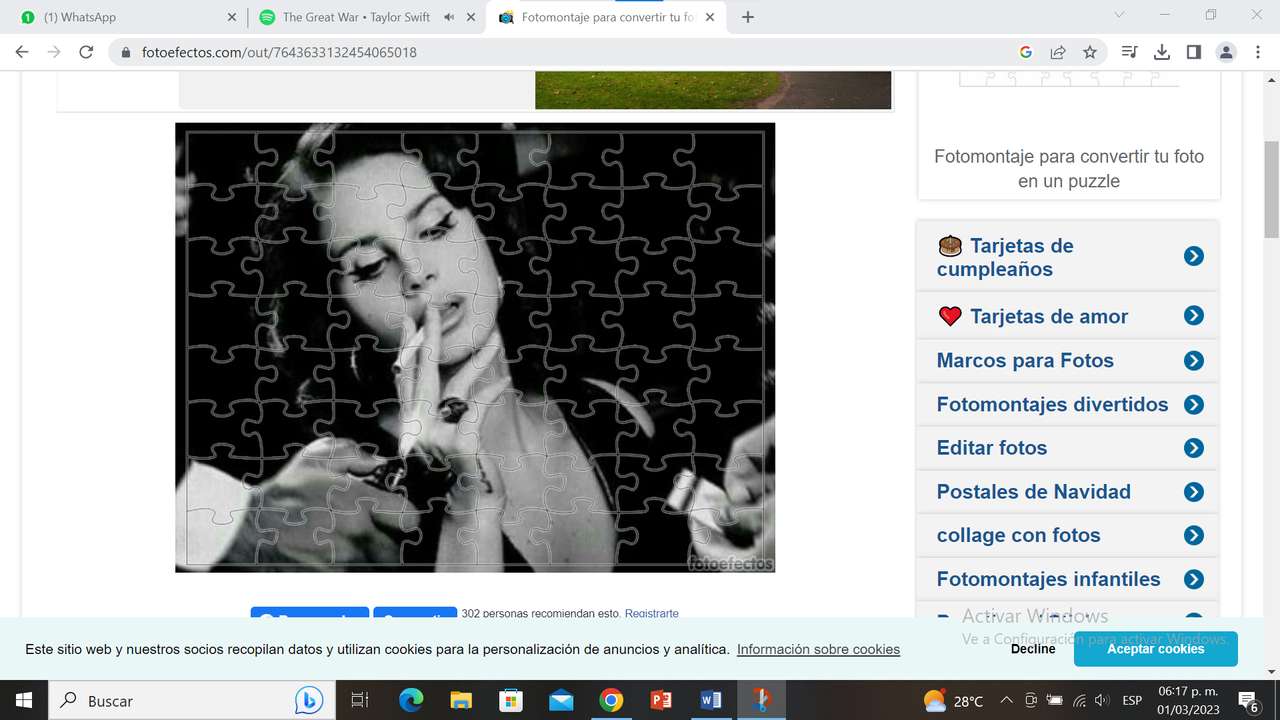This screenshot has width=1280, height=720.
Task: Open weather widget showing 28°C
Action: pos(953,701)
